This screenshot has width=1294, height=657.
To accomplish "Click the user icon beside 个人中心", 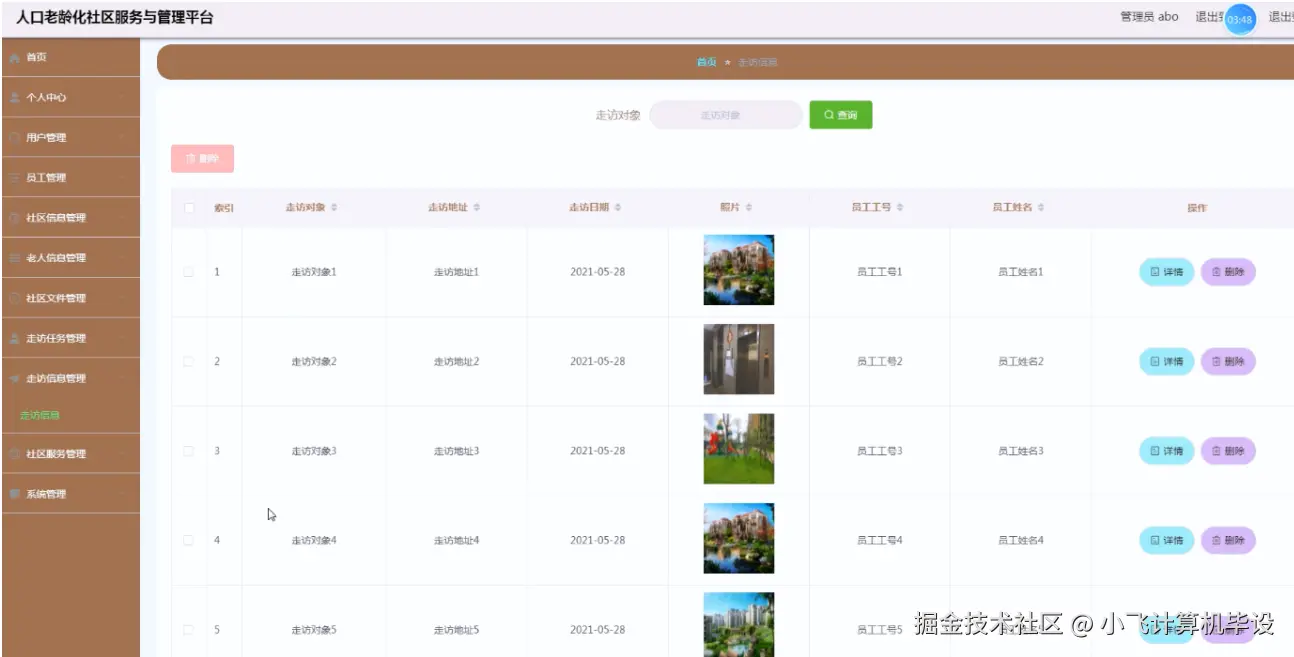I will tap(14, 98).
